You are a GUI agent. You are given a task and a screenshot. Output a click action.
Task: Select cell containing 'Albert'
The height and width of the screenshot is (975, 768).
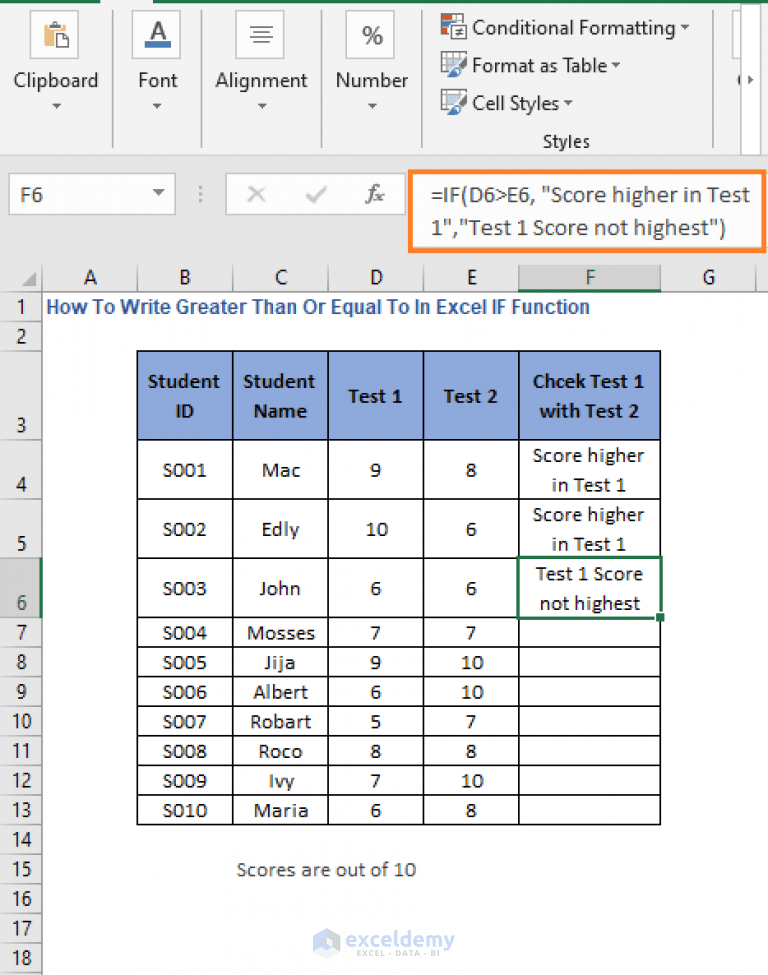(280, 692)
